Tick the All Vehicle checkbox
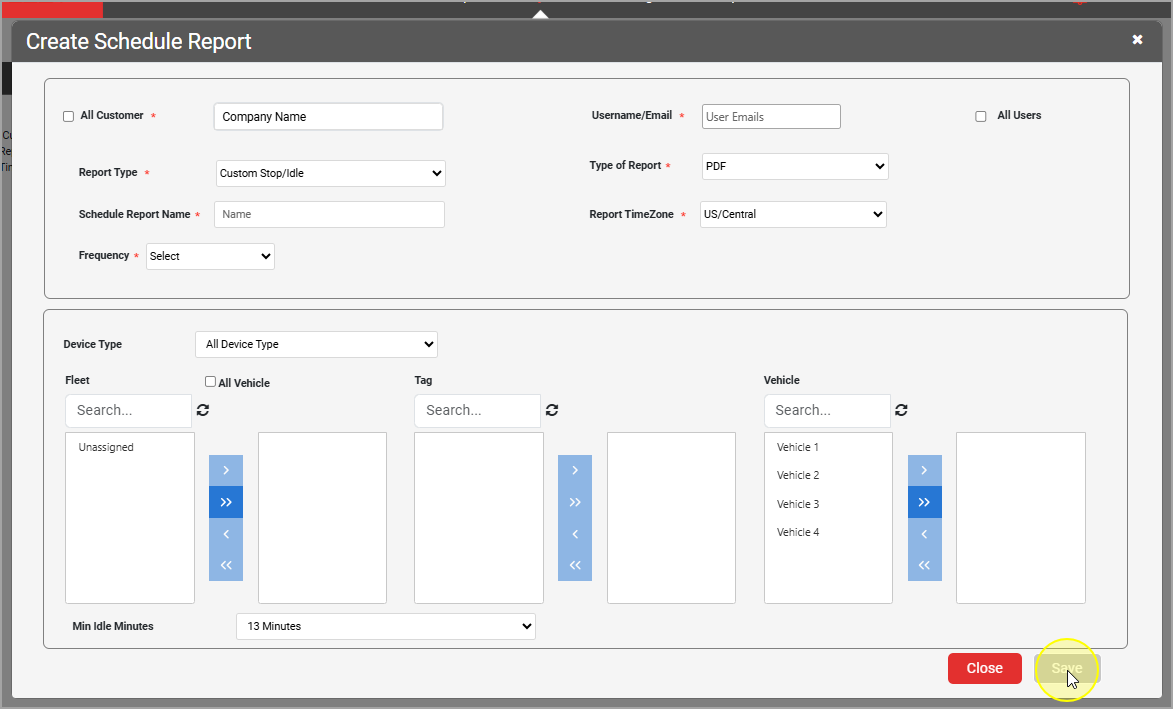Image resolution: width=1173 pixels, height=709 pixels. pyautogui.click(x=210, y=382)
